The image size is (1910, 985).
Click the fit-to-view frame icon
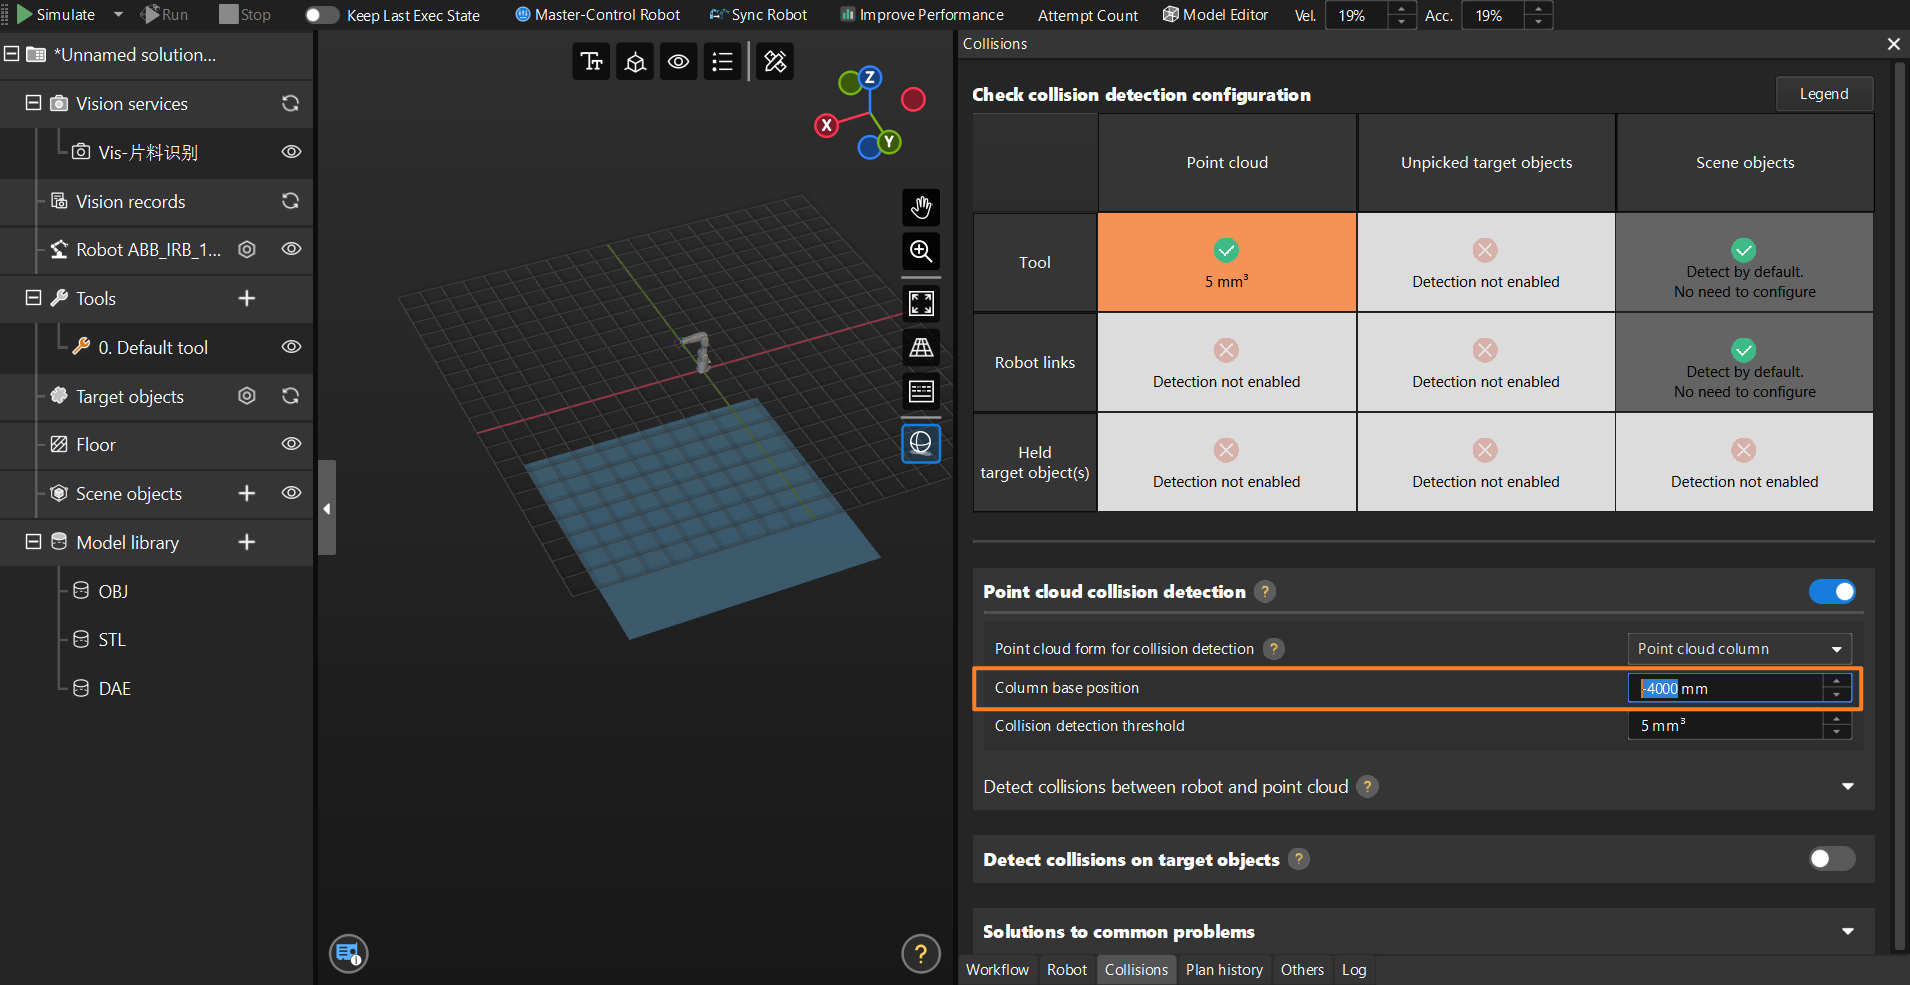tap(921, 303)
